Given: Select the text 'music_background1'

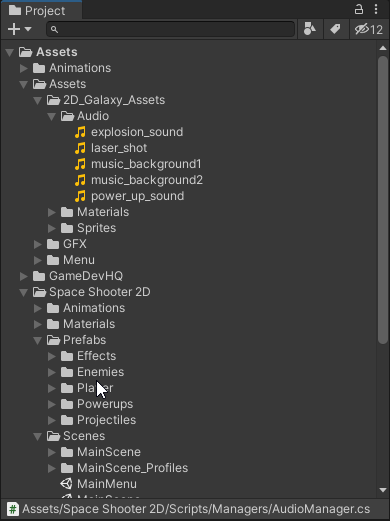Looking at the screenshot, I should (x=146, y=164).
